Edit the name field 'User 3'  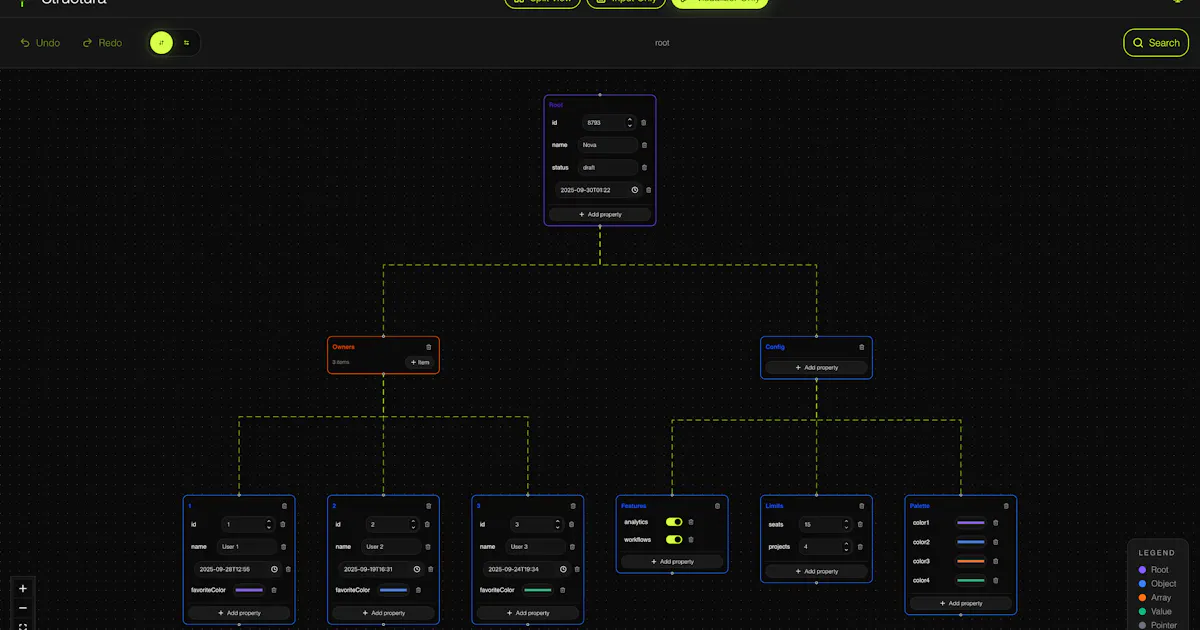point(536,547)
